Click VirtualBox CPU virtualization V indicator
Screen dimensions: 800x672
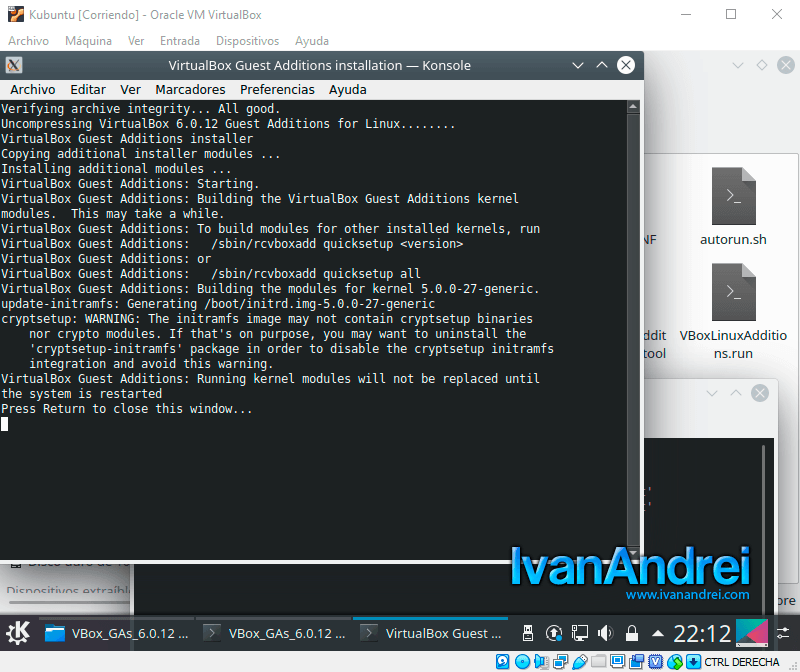click(656, 662)
